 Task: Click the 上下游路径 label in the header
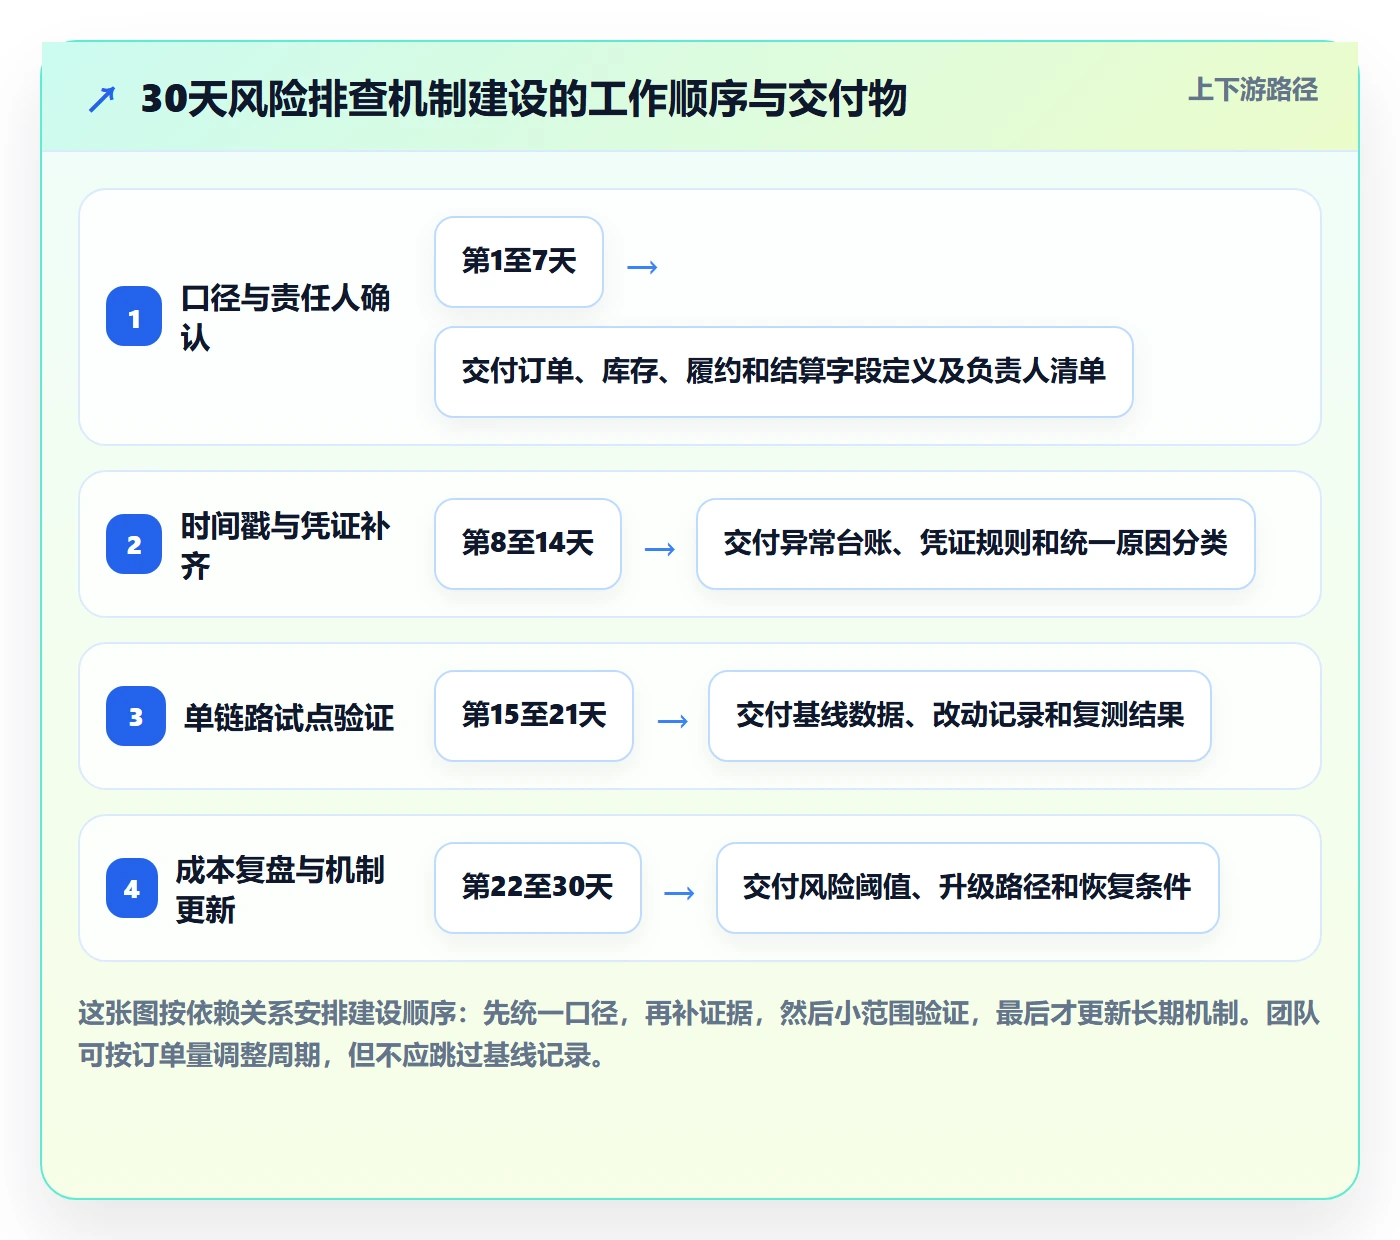tap(1253, 90)
